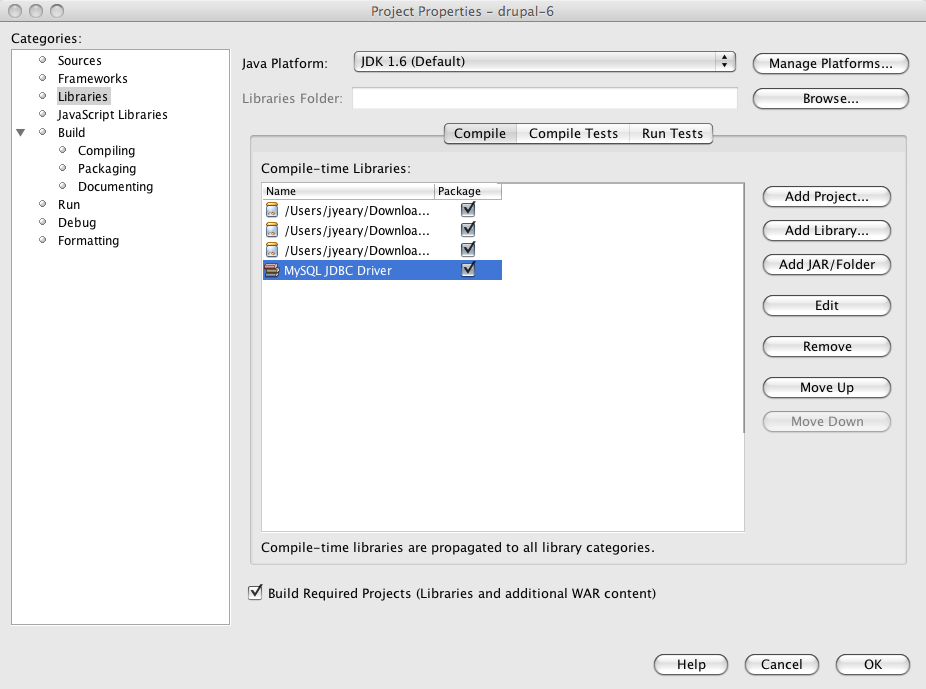This screenshot has width=926, height=689.
Task: Select the Packaging category
Action: pyautogui.click(x=107, y=169)
